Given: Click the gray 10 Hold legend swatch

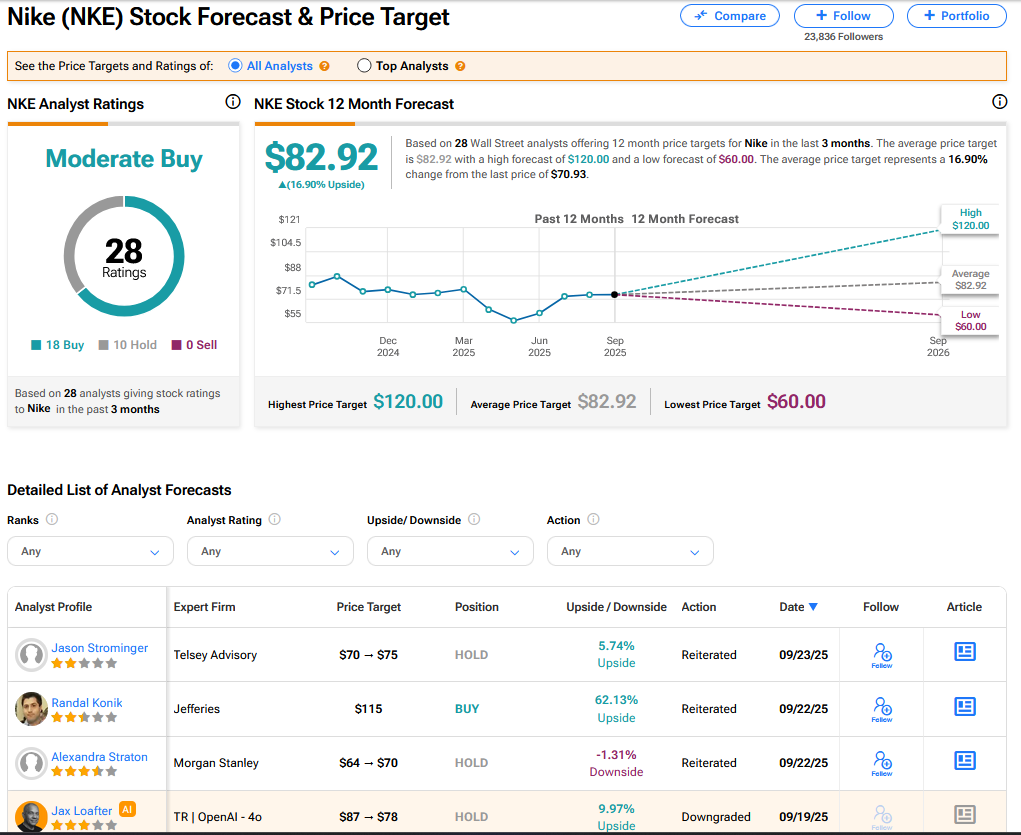Looking at the screenshot, I should point(104,345).
